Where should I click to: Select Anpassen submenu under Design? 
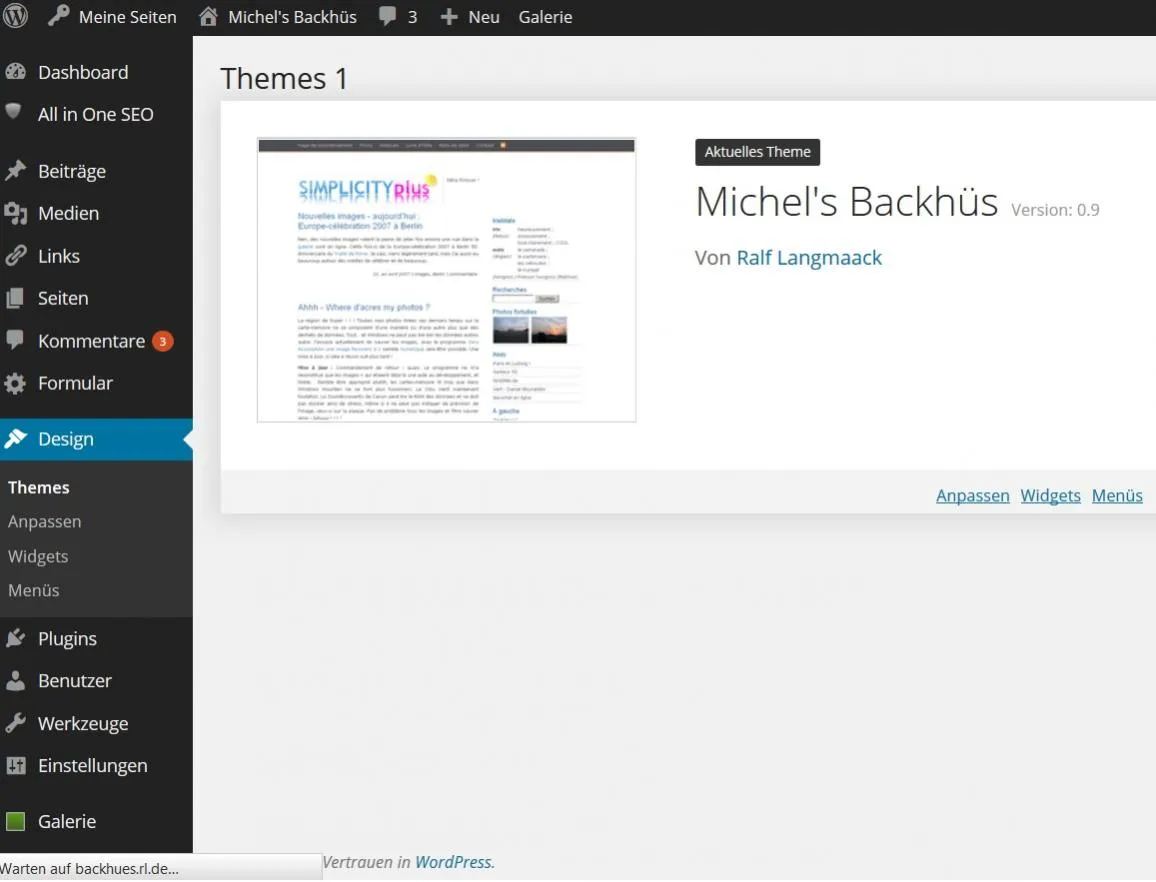(x=44, y=521)
